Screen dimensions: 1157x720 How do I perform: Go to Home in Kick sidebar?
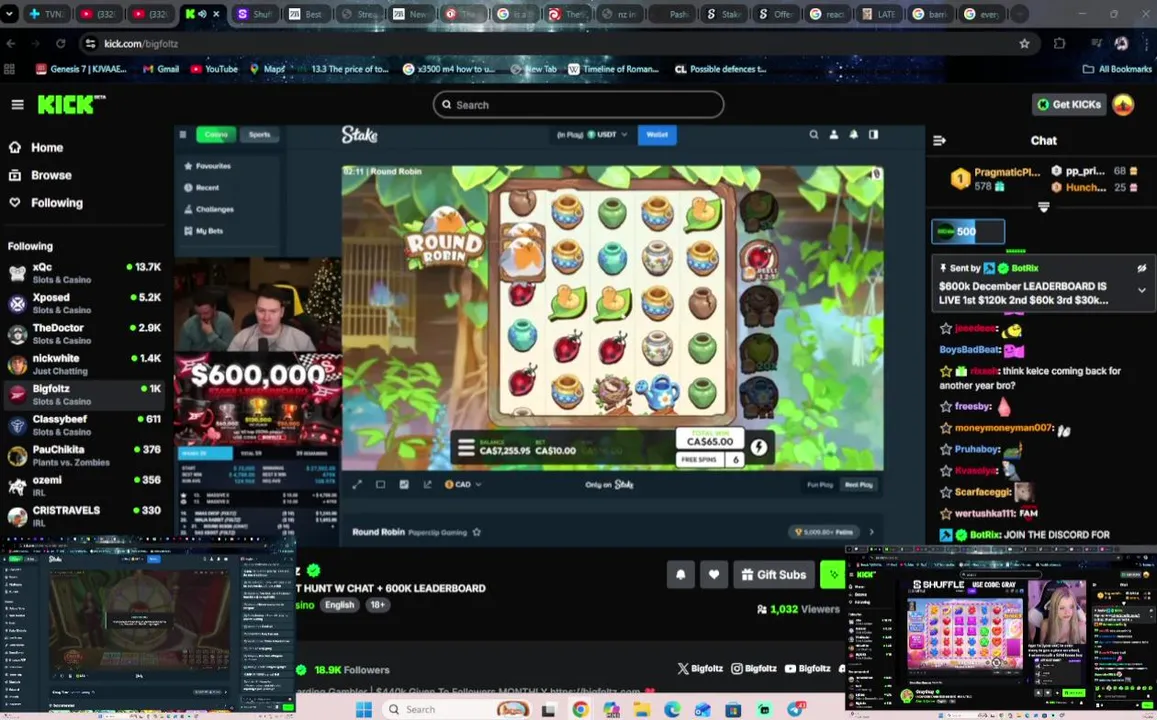coord(37,148)
